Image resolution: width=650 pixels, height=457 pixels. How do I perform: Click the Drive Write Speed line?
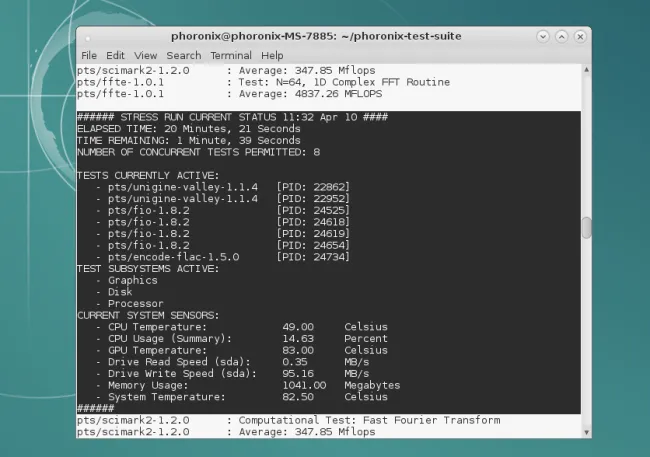pyautogui.click(x=232, y=373)
